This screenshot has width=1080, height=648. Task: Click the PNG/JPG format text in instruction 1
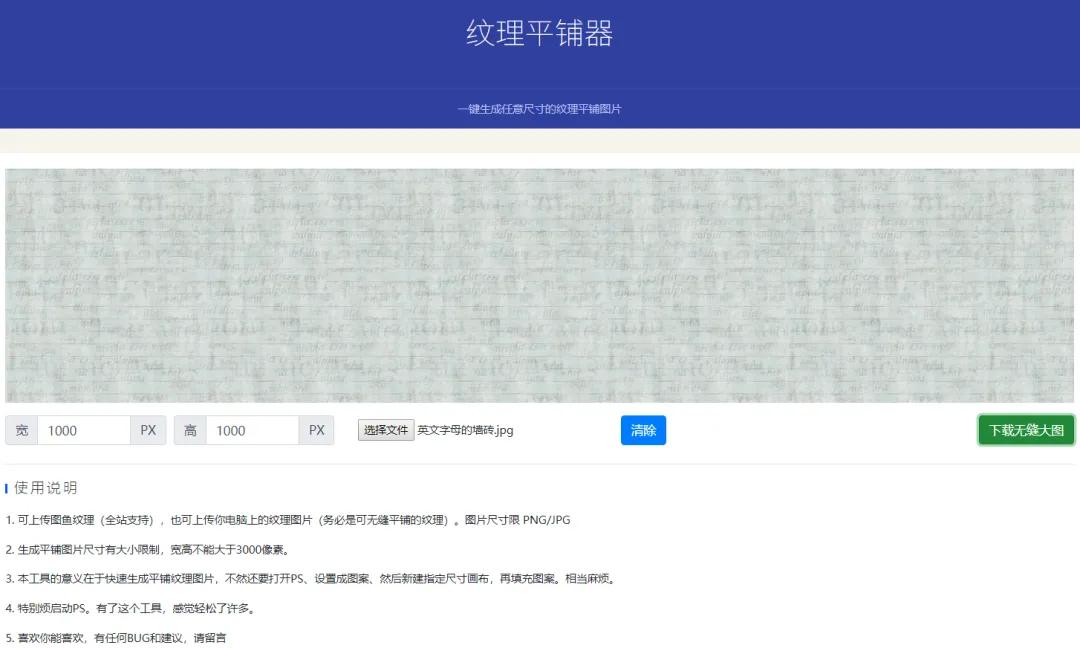(x=548, y=519)
